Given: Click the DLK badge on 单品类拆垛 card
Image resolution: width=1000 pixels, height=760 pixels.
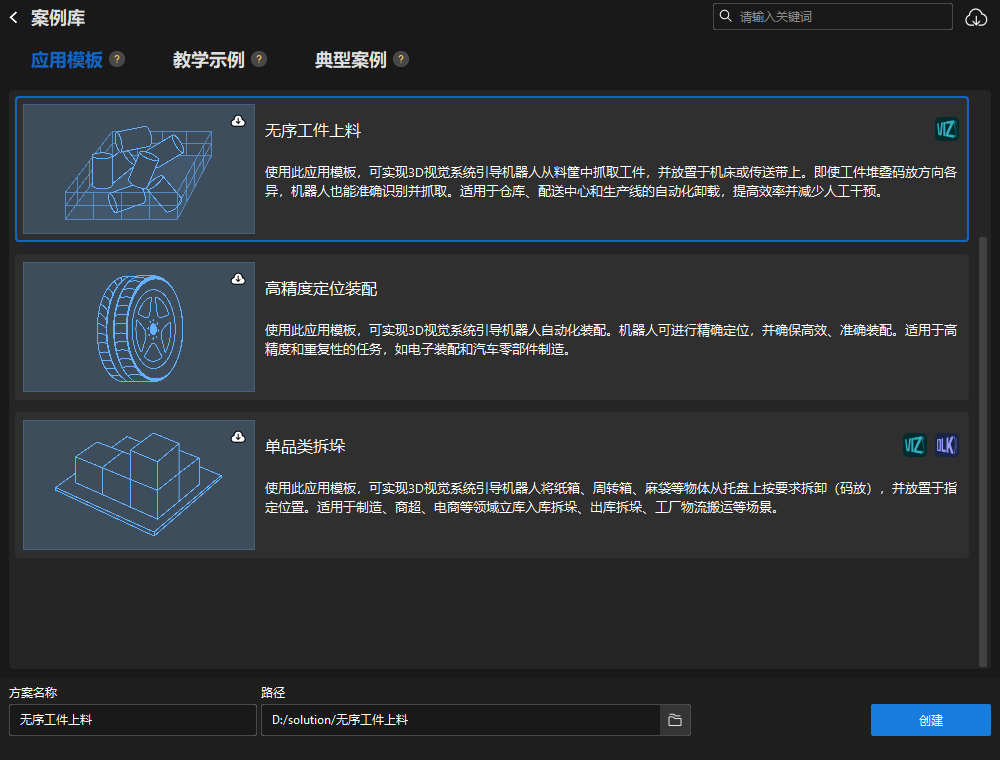Looking at the screenshot, I should 945,445.
